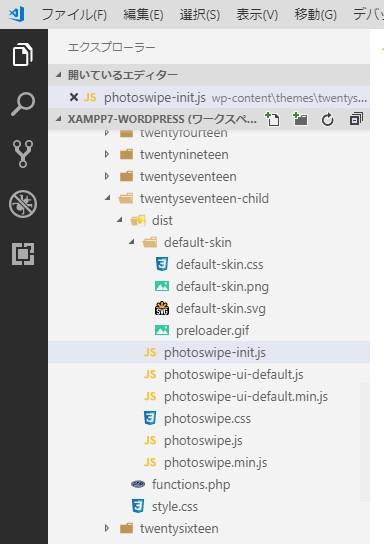Viewport: 384px width, 544px height.
Task: Collapse the dist folder arrow
Action: coord(120,220)
